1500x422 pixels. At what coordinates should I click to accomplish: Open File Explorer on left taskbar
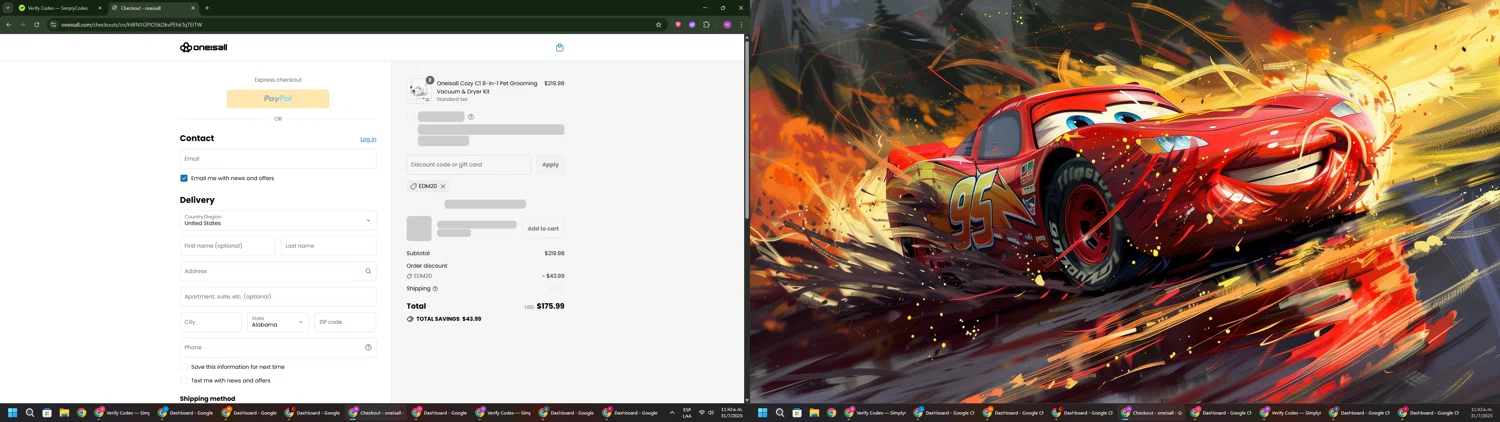point(64,412)
